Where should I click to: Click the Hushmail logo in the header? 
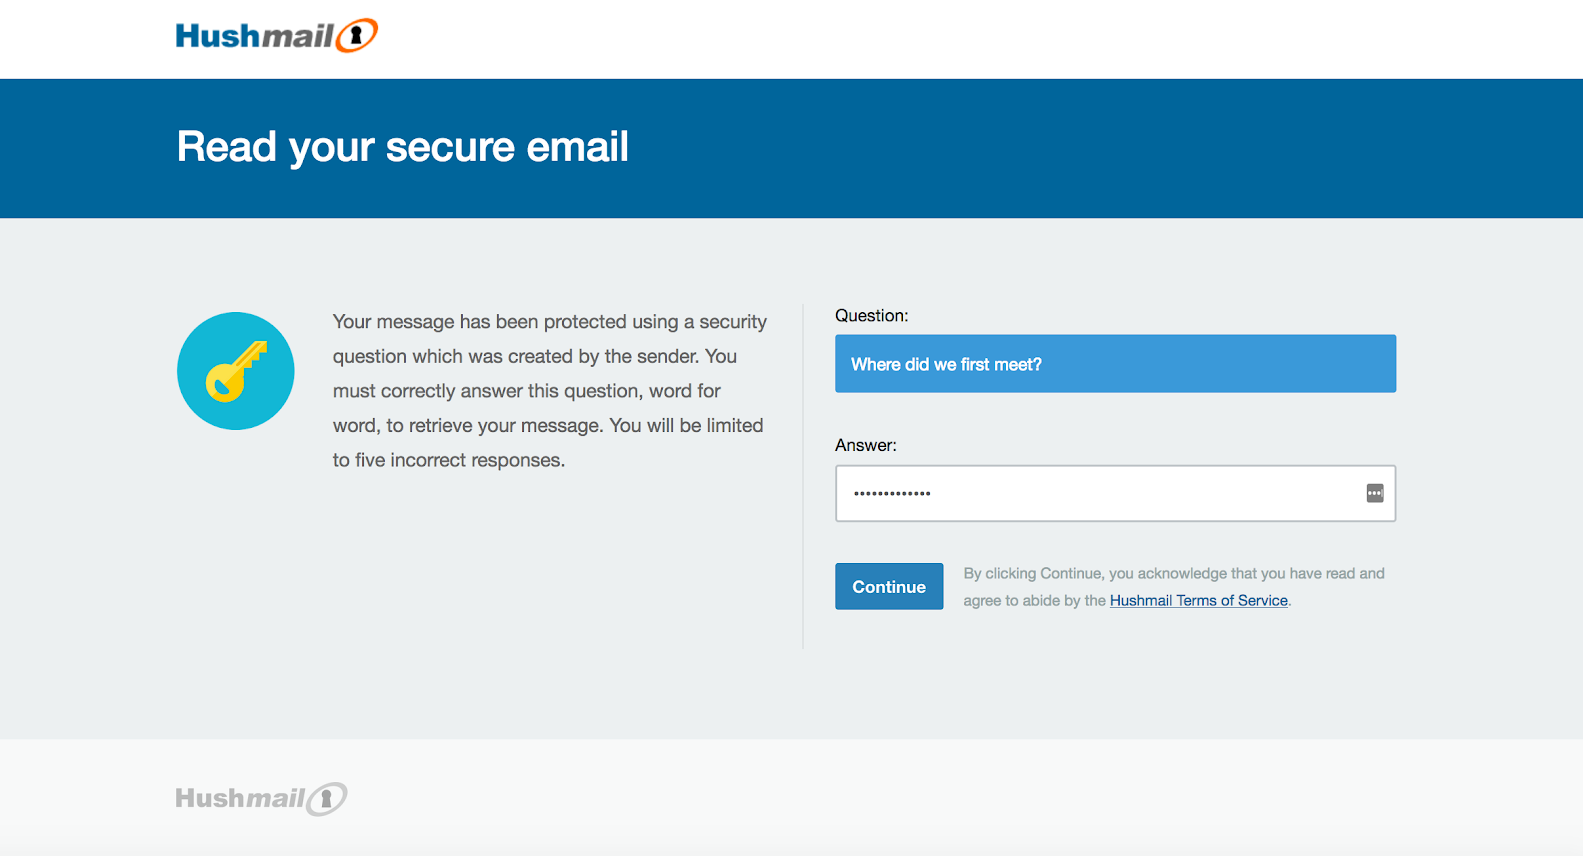pos(277,36)
